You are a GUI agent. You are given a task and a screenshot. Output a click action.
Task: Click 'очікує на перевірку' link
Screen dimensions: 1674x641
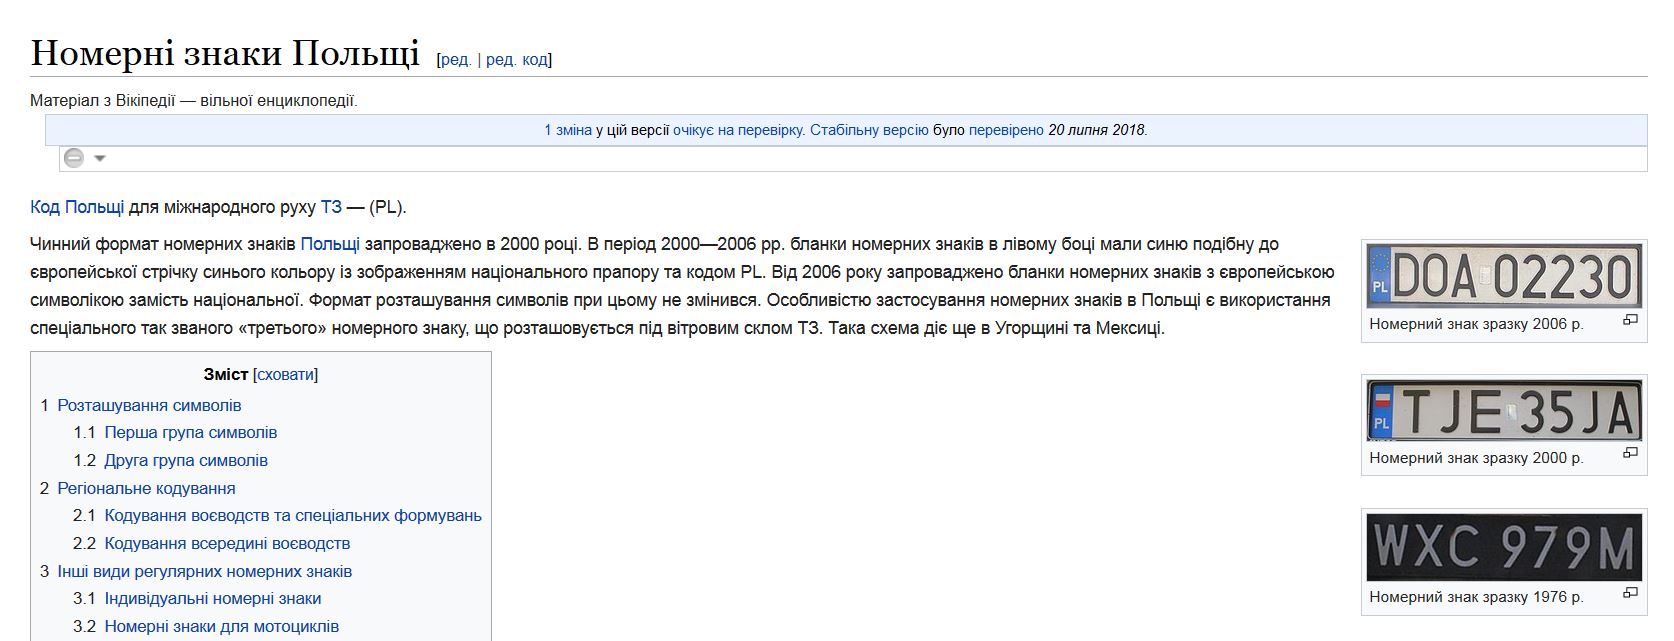click(738, 130)
